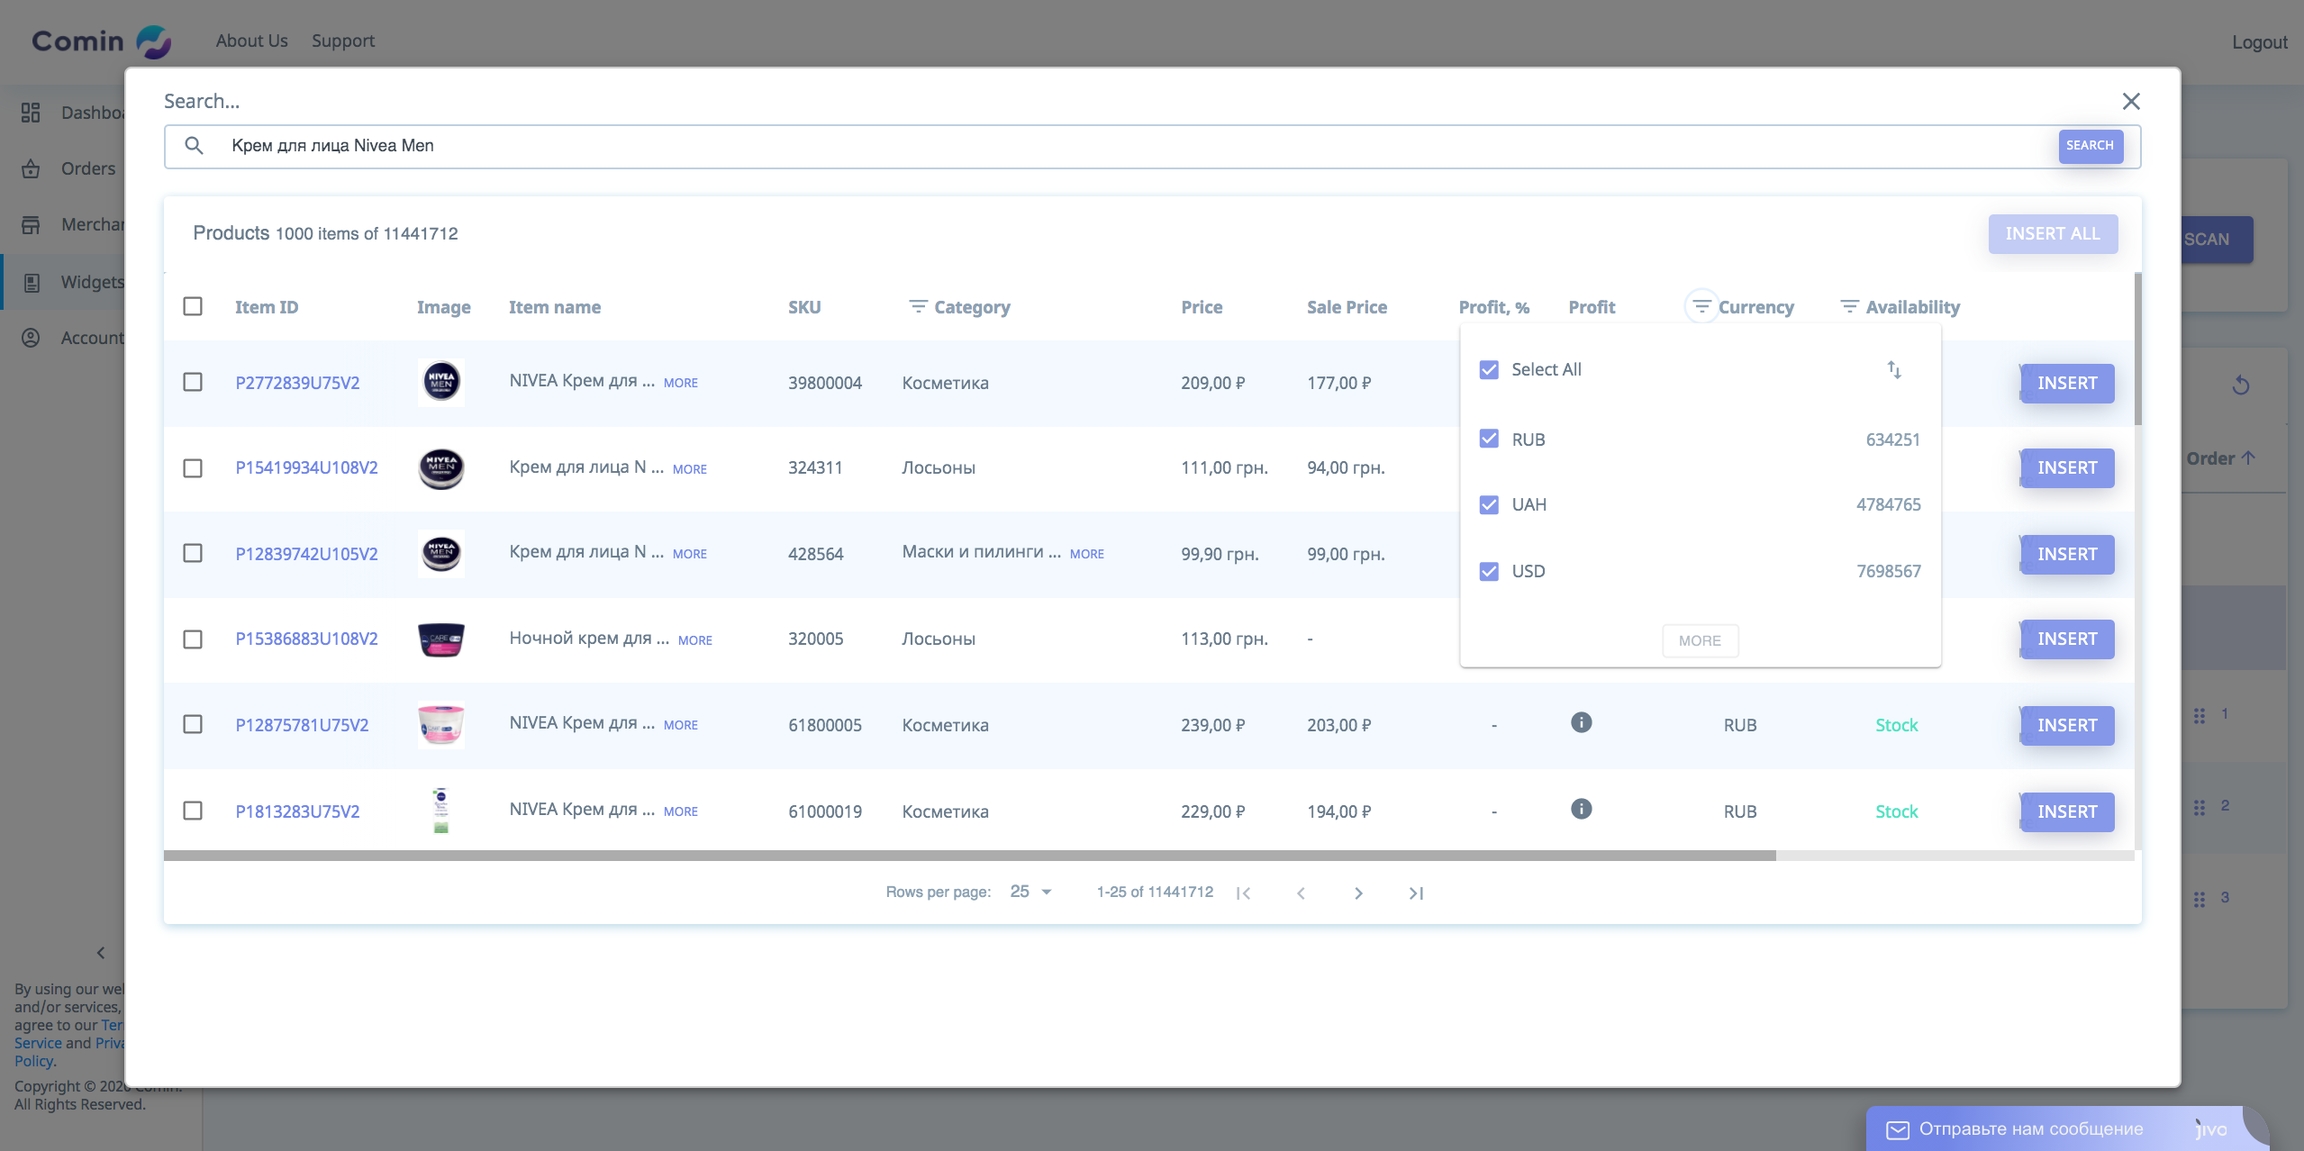Open item link P12875781U75V2

302,725
